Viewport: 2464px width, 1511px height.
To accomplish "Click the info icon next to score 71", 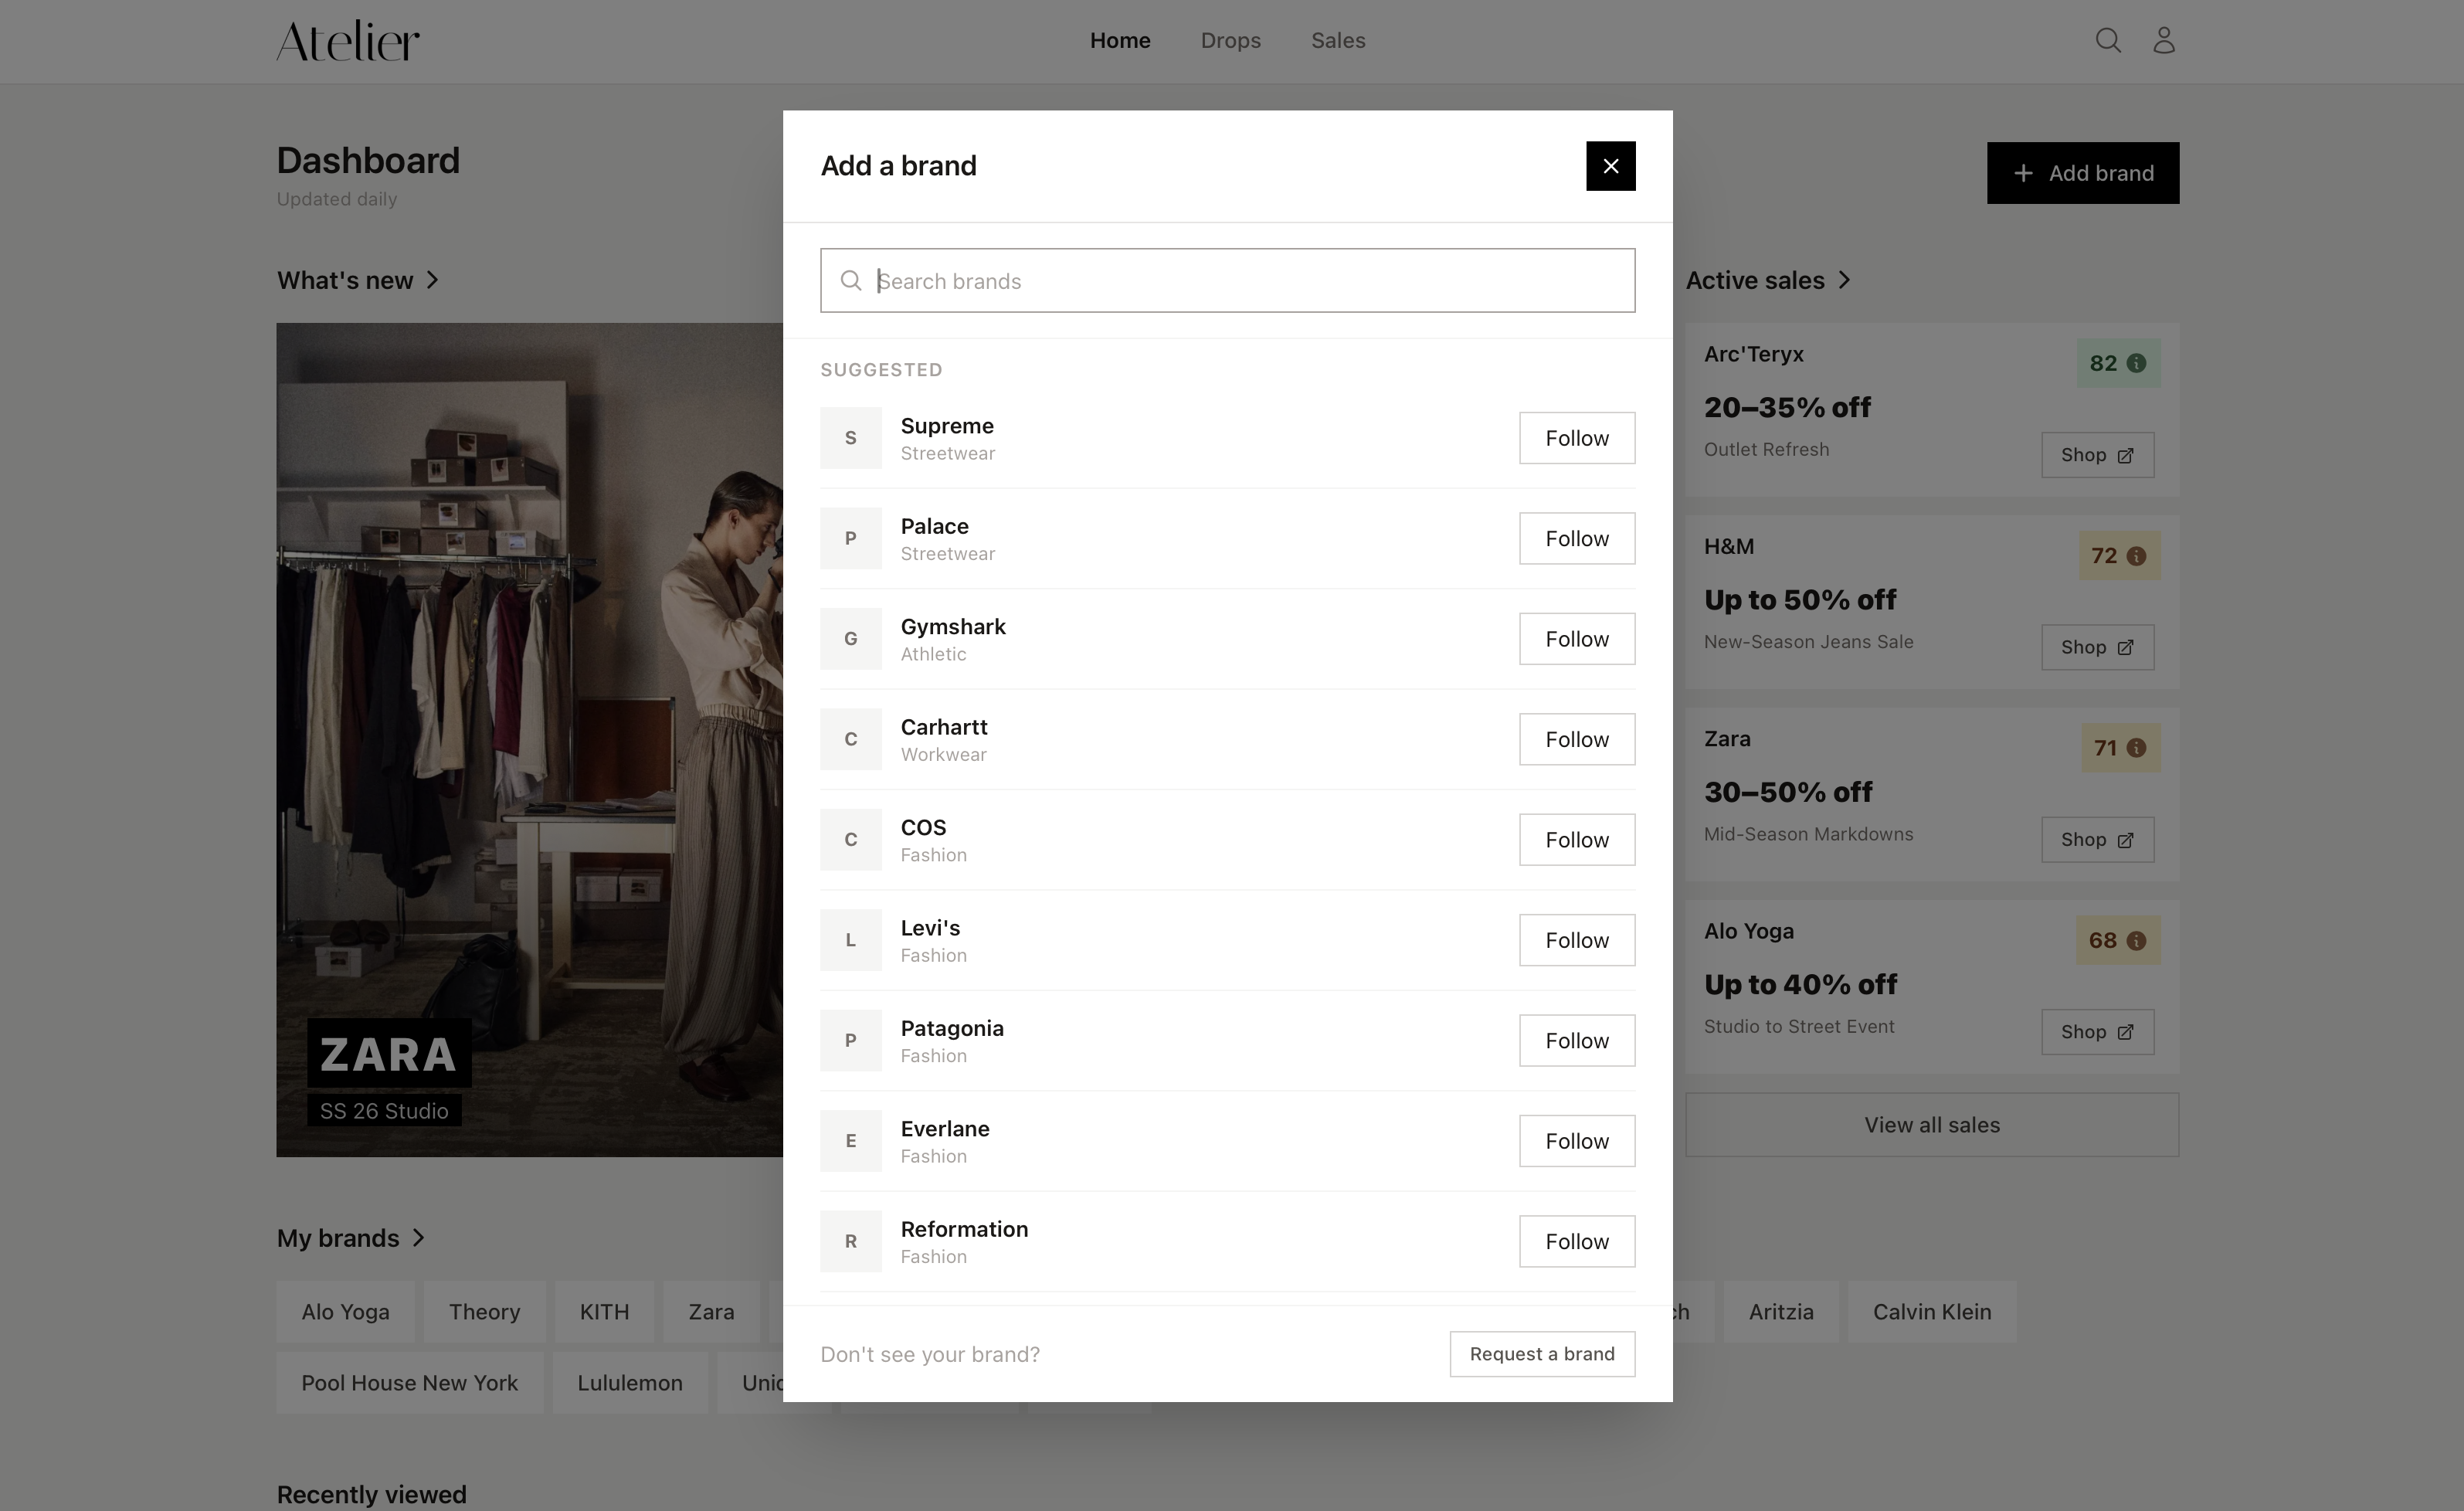I will [x=2136, y=748].
